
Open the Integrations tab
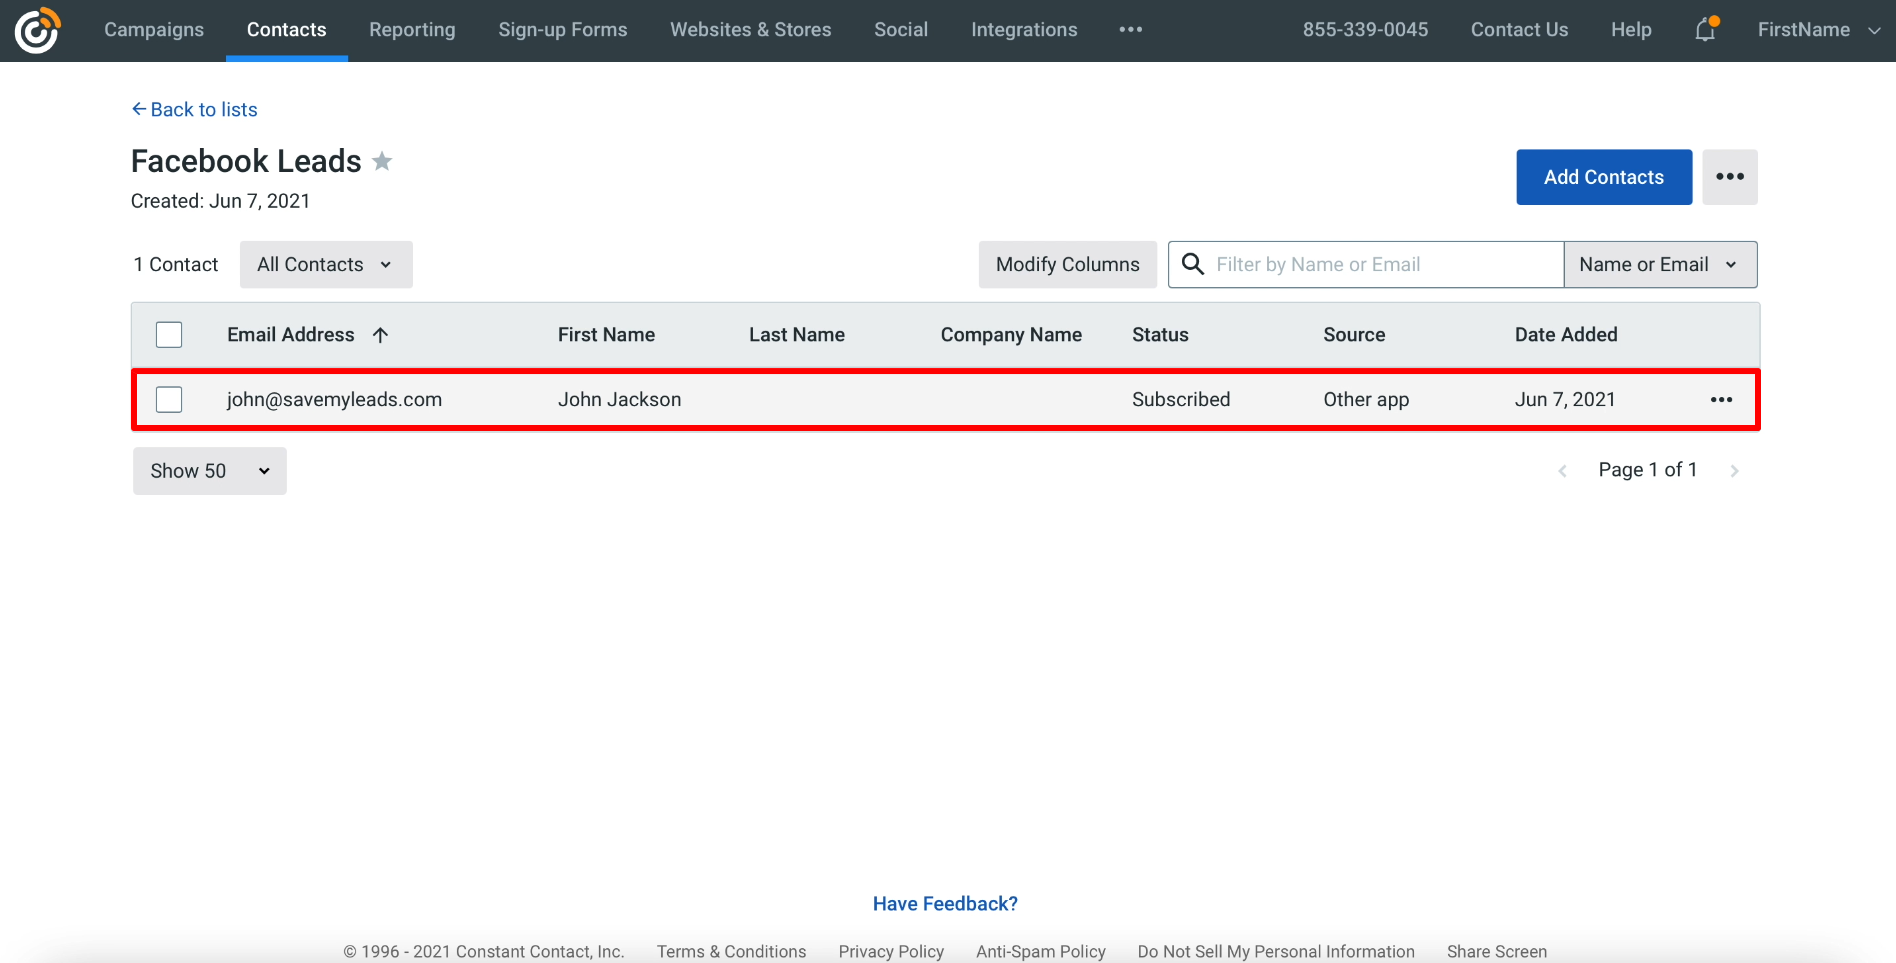[x=1024, y=30]
